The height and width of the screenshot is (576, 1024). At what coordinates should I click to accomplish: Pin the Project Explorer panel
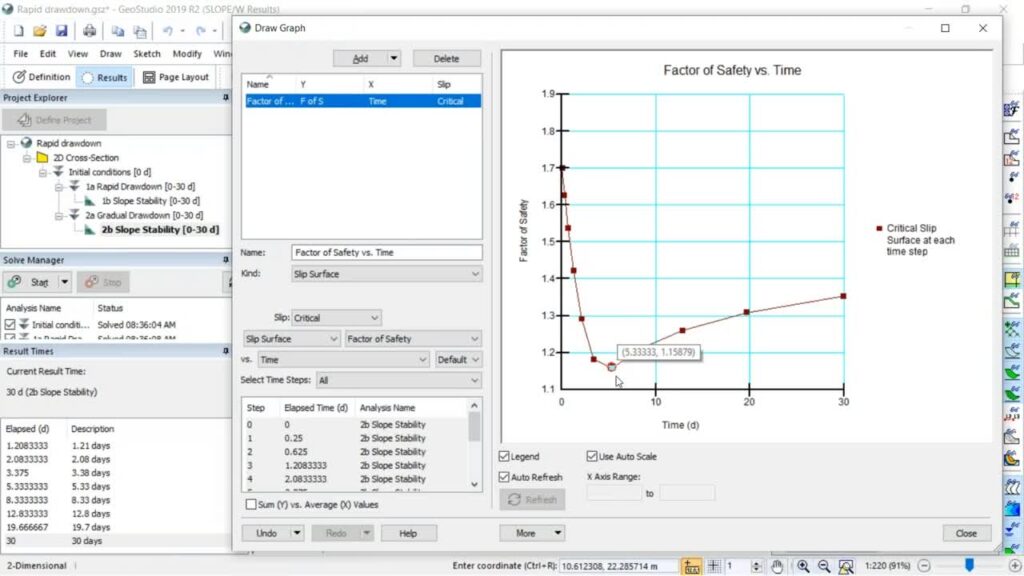(x=225, y=98)
